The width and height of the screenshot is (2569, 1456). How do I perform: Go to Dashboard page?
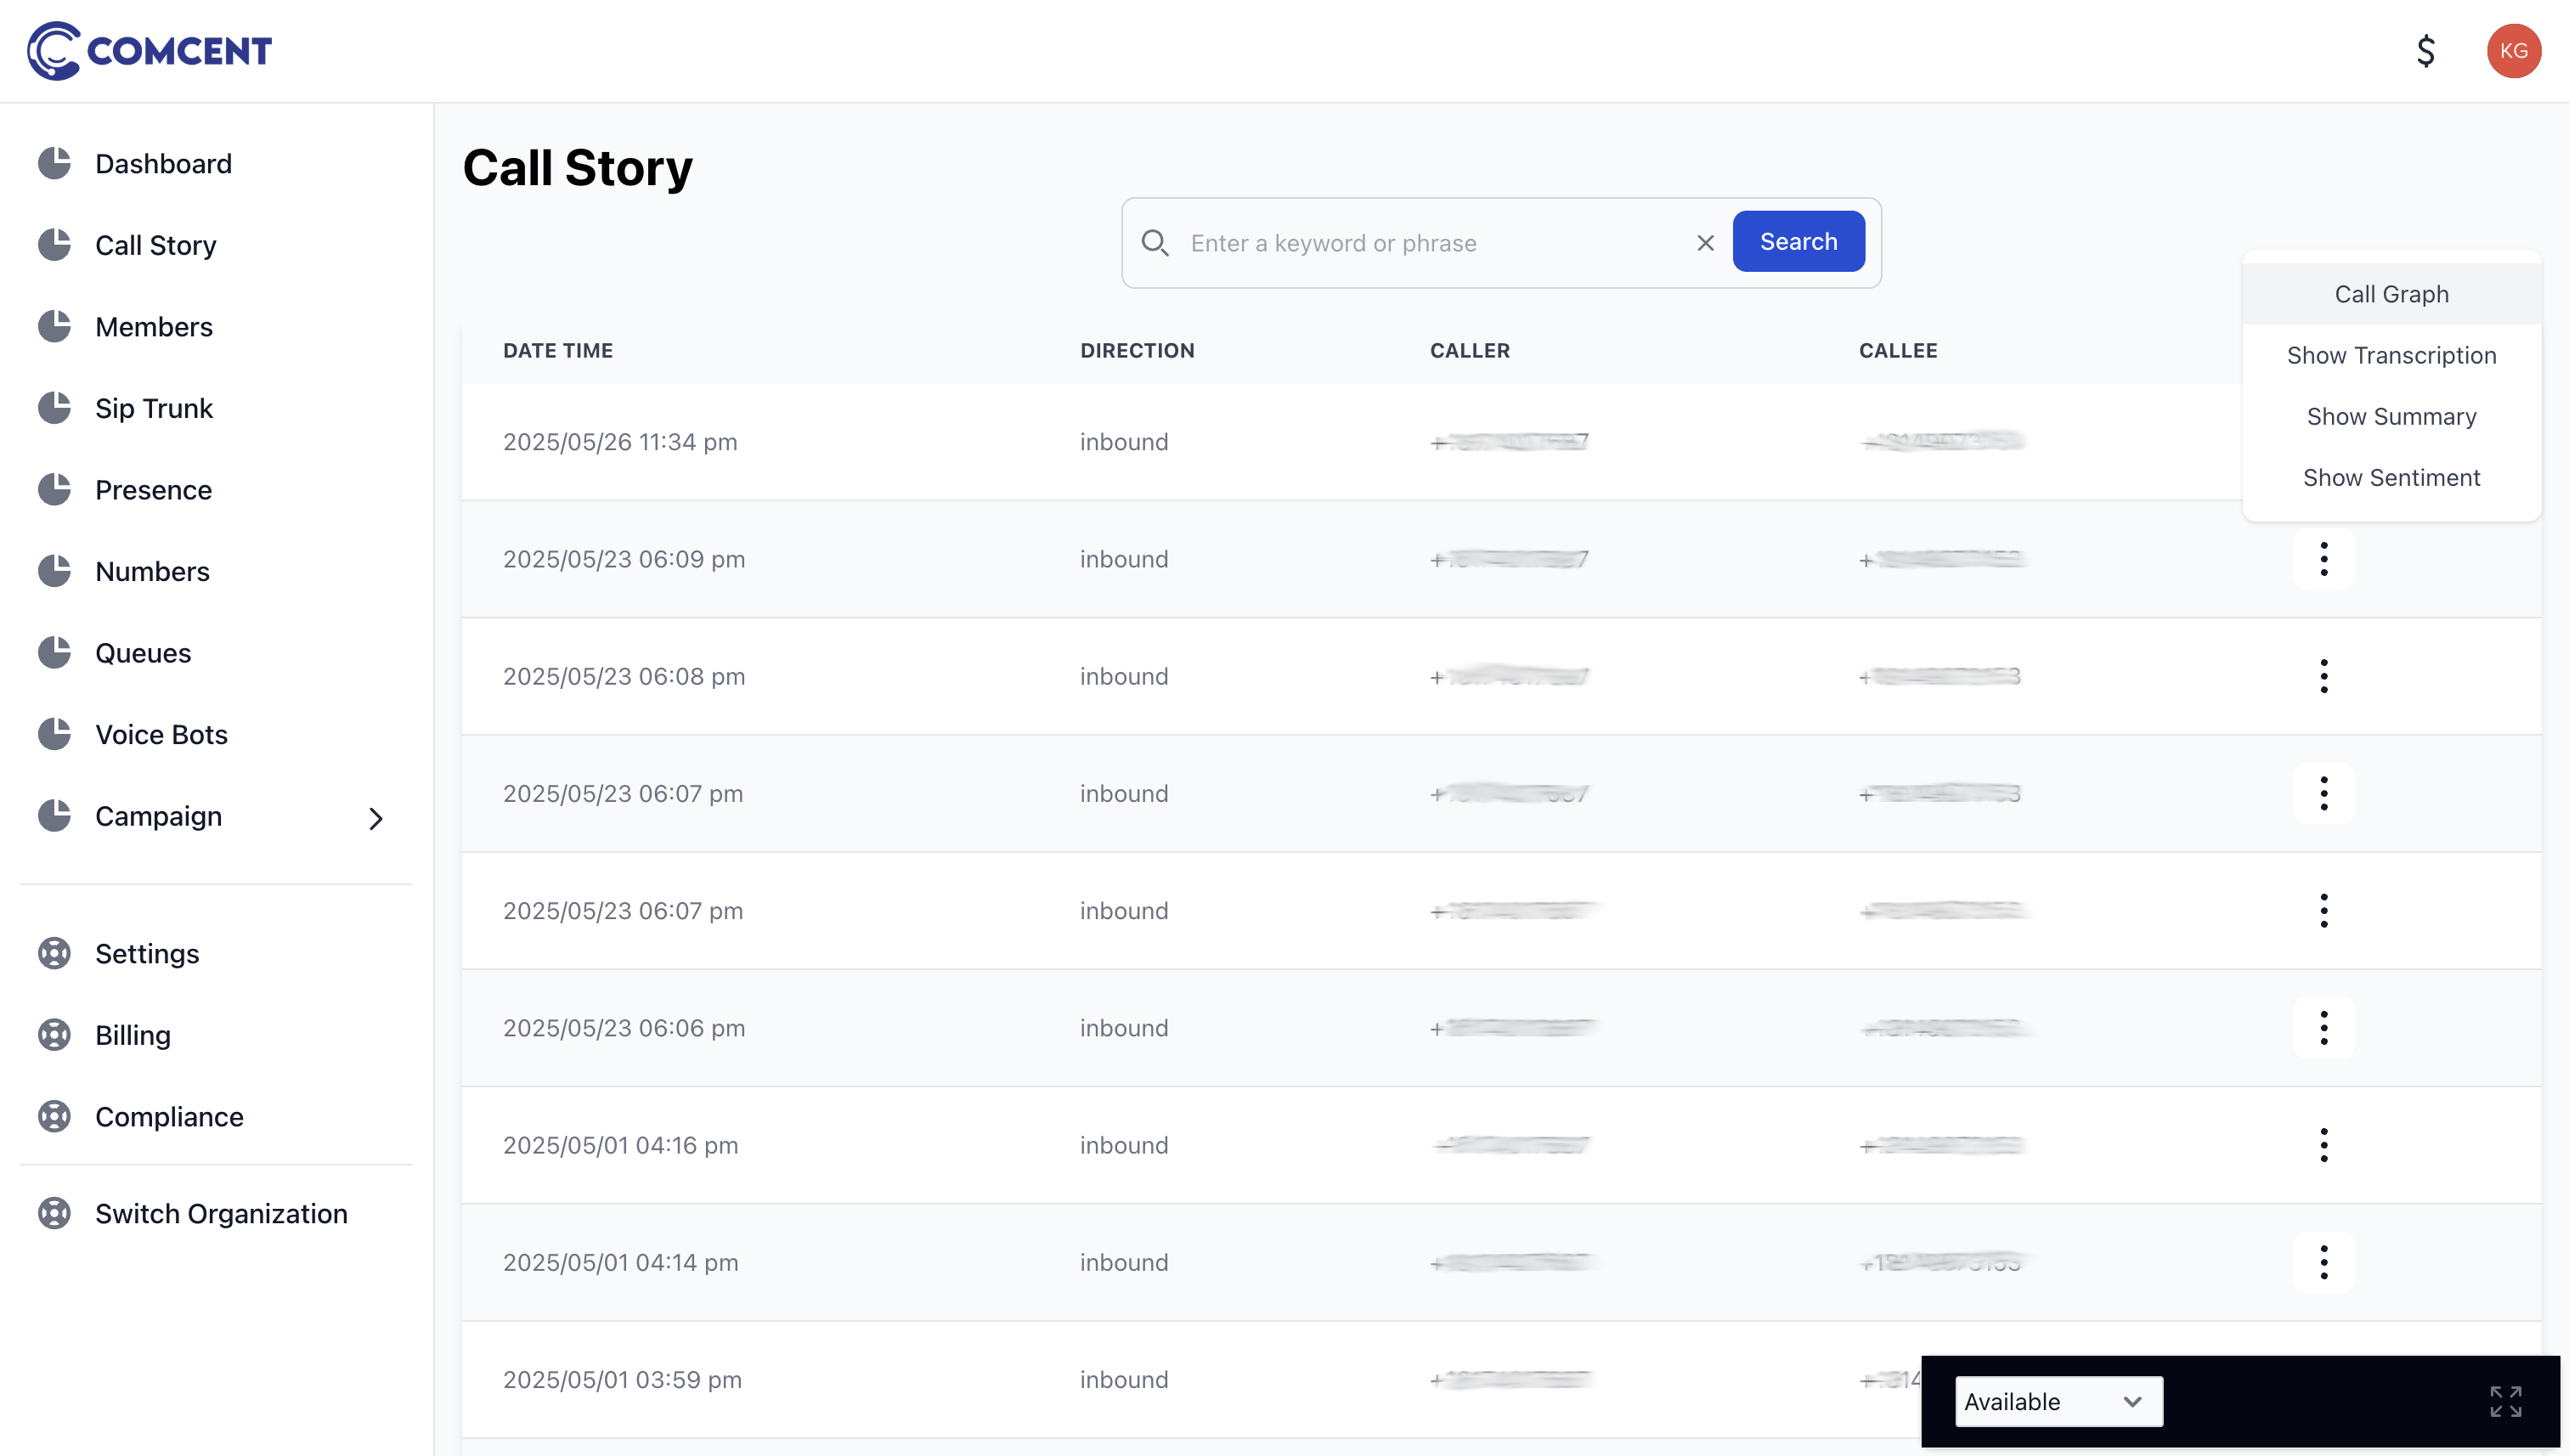click(163, 163)
